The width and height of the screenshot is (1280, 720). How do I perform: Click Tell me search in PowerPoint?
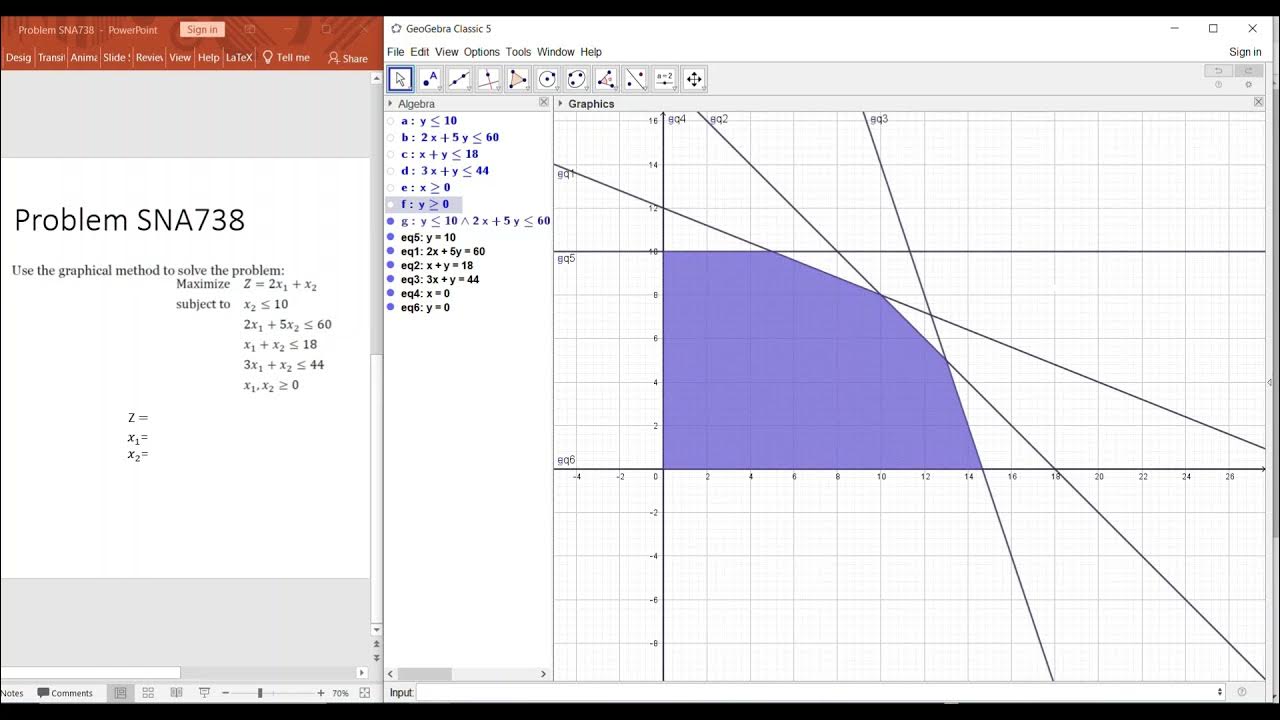[286, 58]
